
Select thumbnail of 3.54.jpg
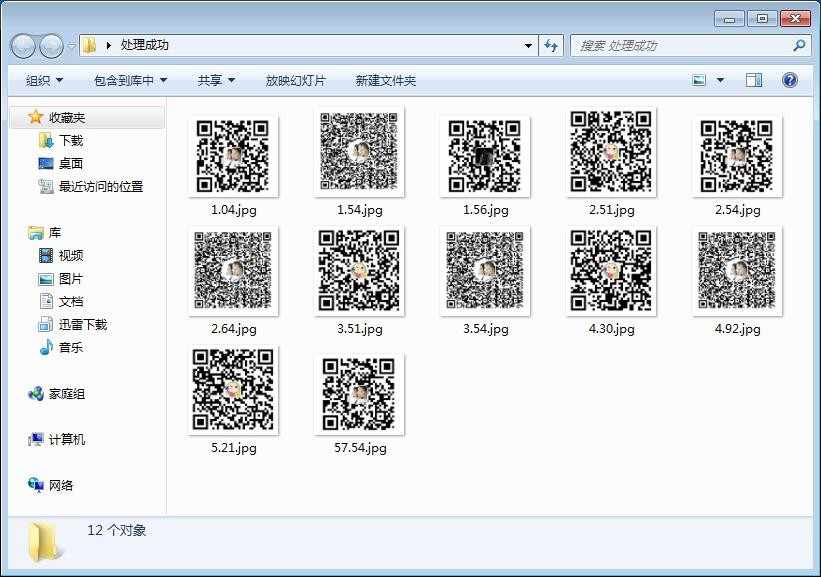click(485, 271)
